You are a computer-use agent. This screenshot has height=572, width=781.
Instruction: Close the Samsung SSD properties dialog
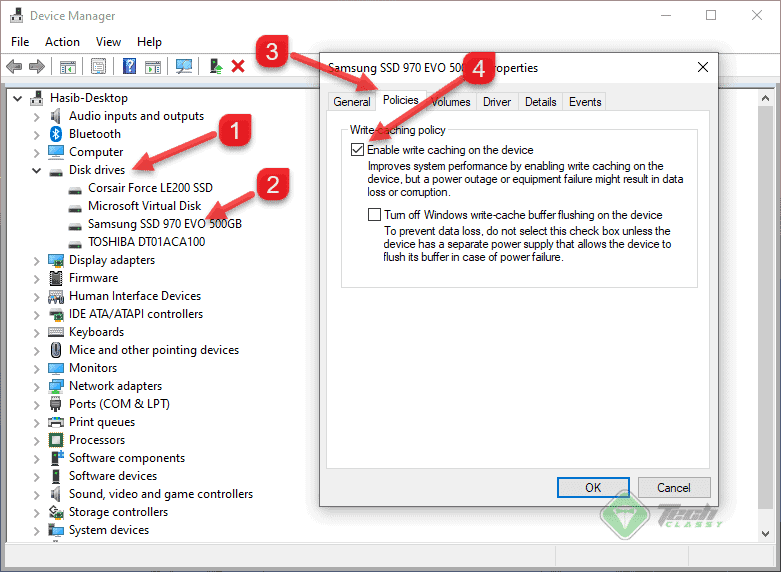tap(703, 67)
